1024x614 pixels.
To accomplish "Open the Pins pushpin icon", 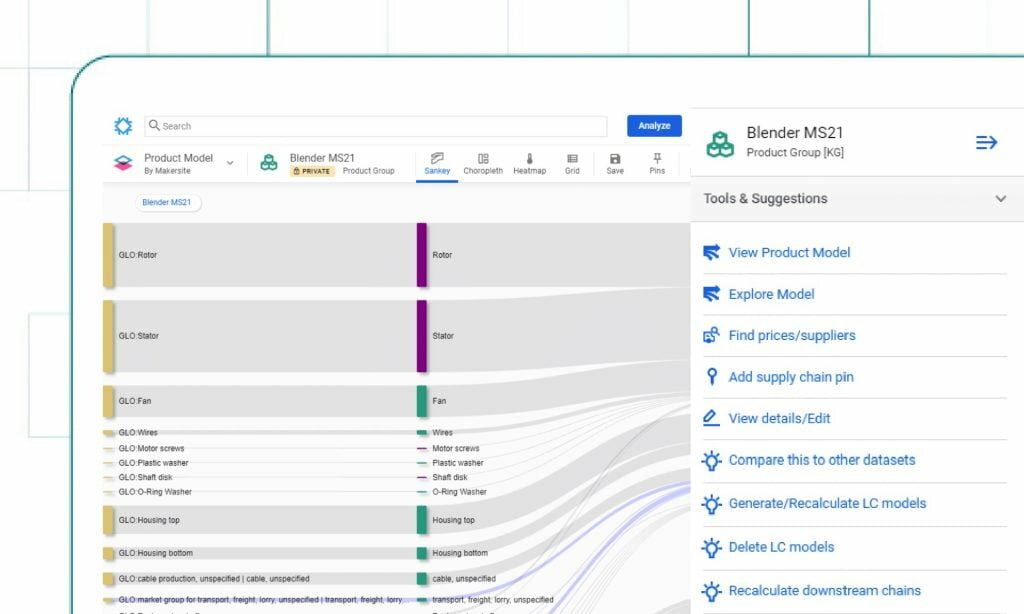I will 657,159.
